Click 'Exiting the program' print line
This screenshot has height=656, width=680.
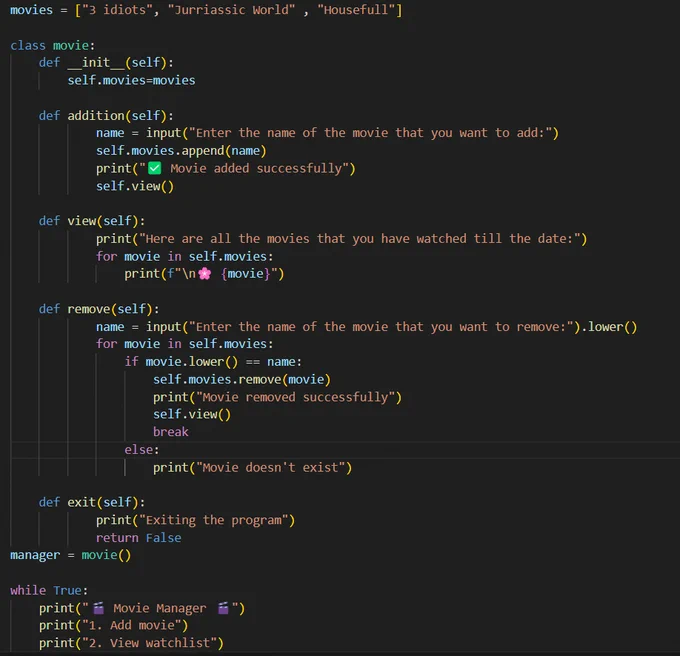(196, 520)
